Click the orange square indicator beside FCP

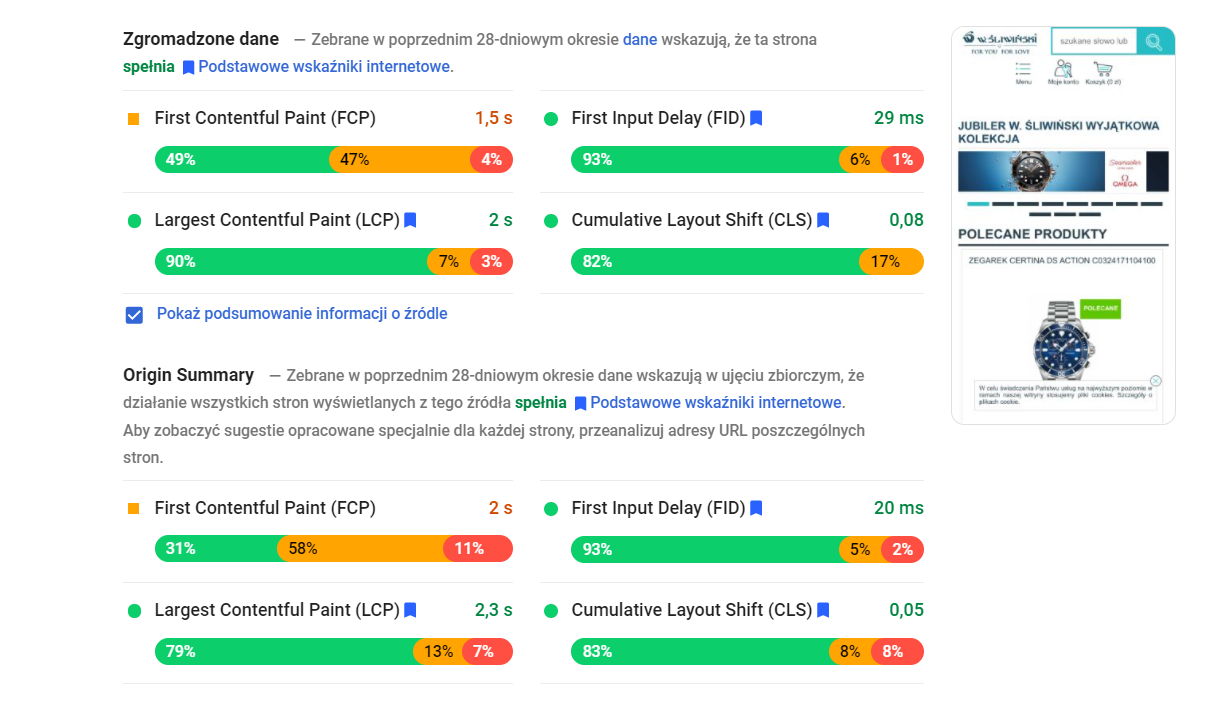[132, 118]
